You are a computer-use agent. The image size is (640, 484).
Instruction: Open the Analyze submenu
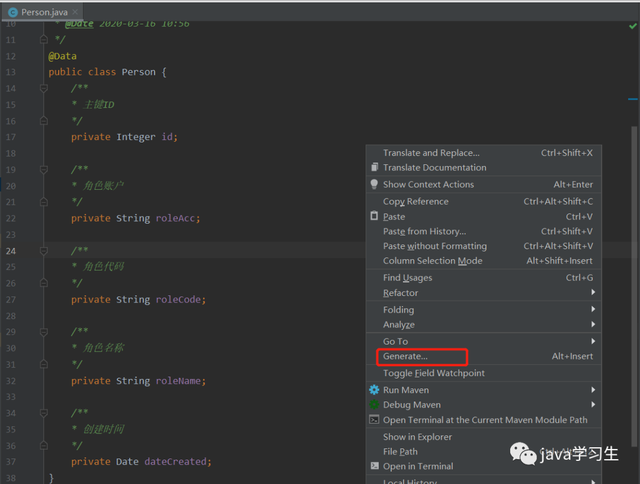point(484,324)
